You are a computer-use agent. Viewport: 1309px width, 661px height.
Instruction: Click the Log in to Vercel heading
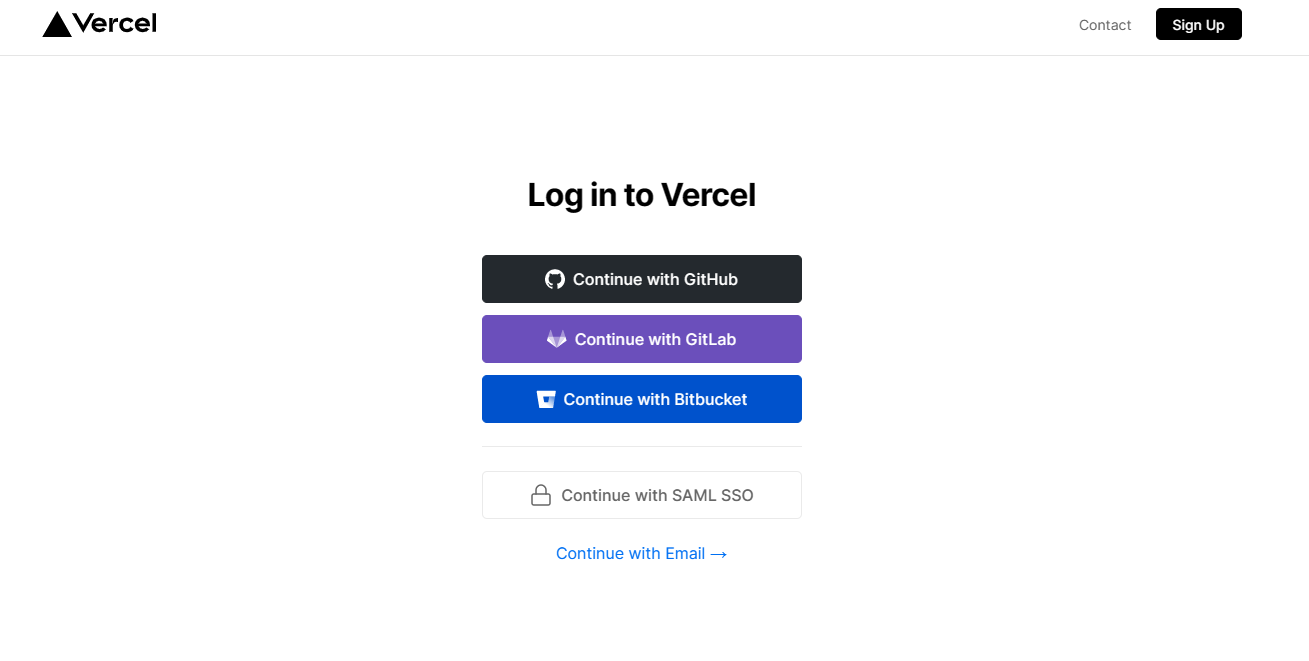click(x=642, y=194)
